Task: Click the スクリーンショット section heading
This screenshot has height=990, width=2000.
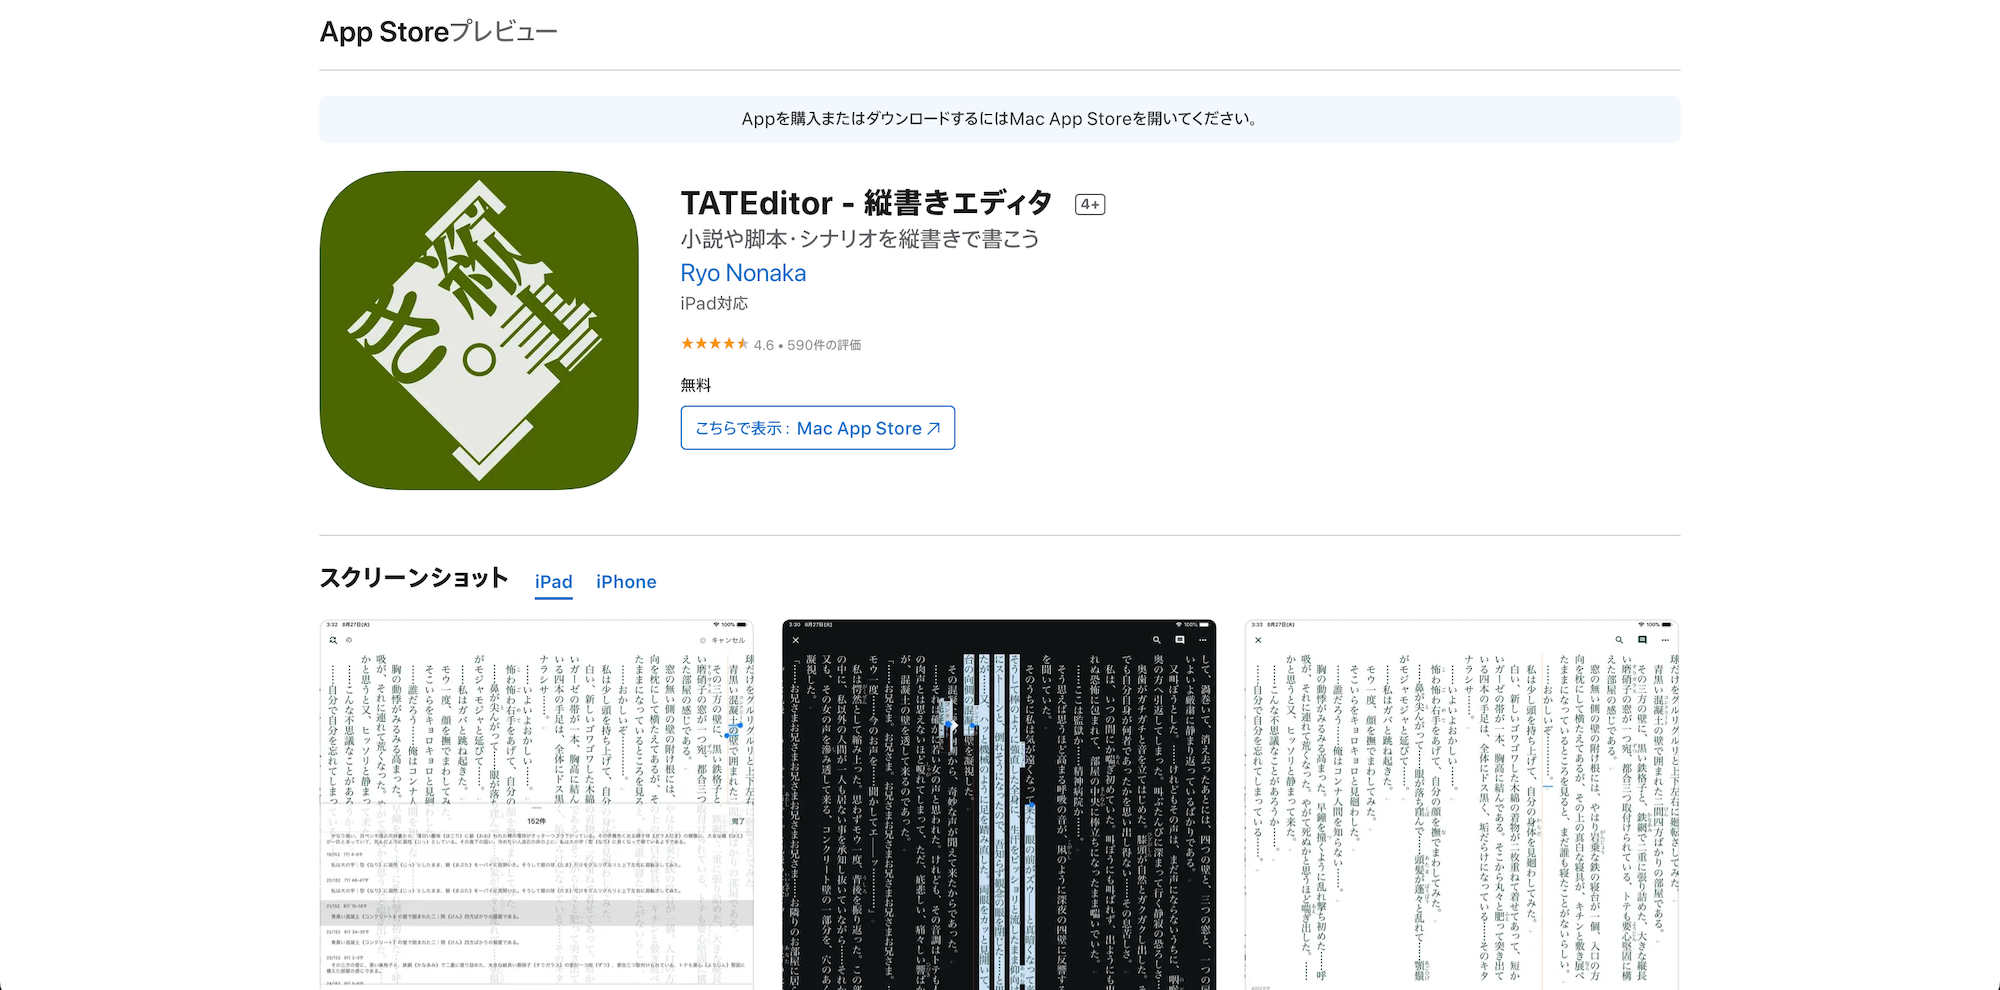Action: coord(414,578)
